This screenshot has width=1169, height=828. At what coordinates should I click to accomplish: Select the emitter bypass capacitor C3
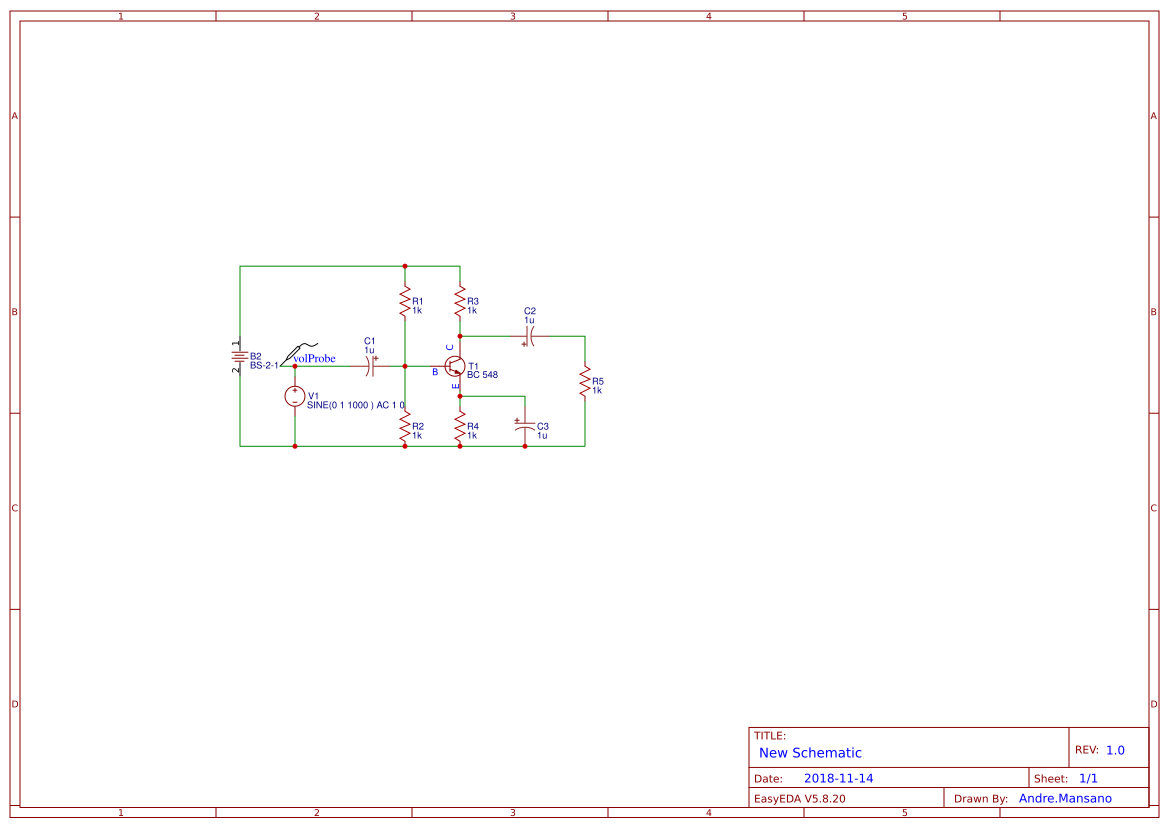(523, 428)
